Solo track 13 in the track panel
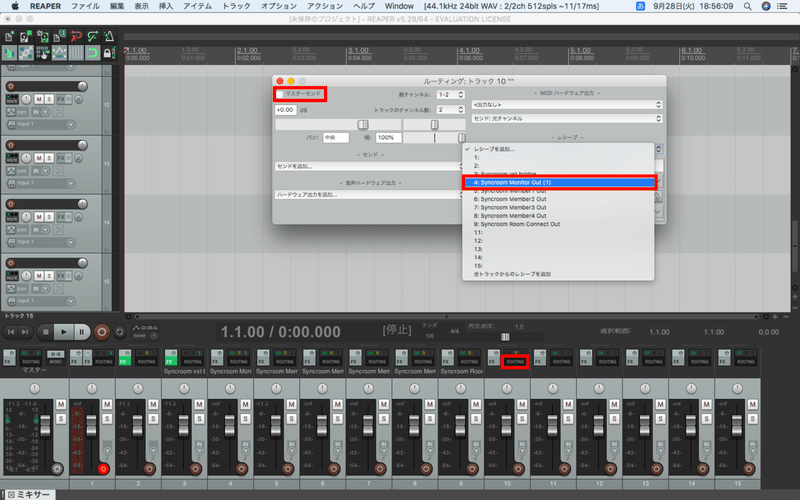Viewport: 800px width, 500px height. click(x=49, y=158)
